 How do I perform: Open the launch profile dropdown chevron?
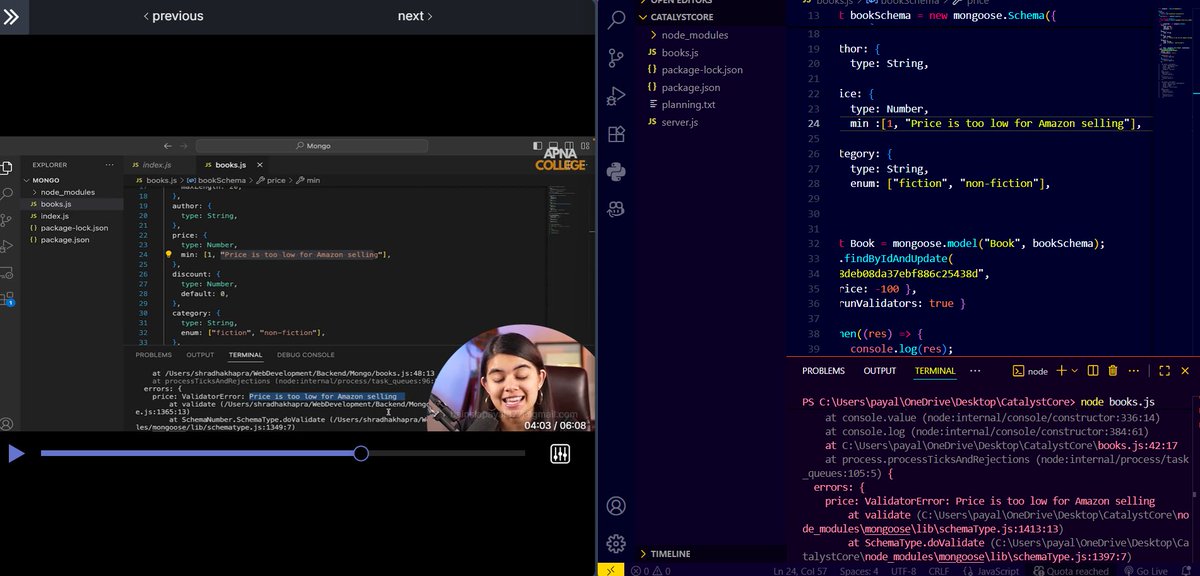click(1075, 371)
